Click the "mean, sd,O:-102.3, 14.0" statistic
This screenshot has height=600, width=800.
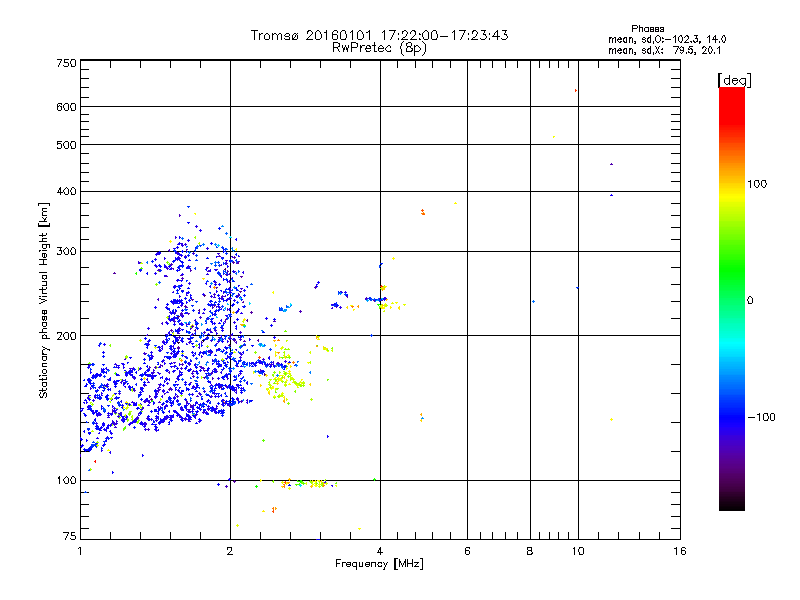pos(667,39)
